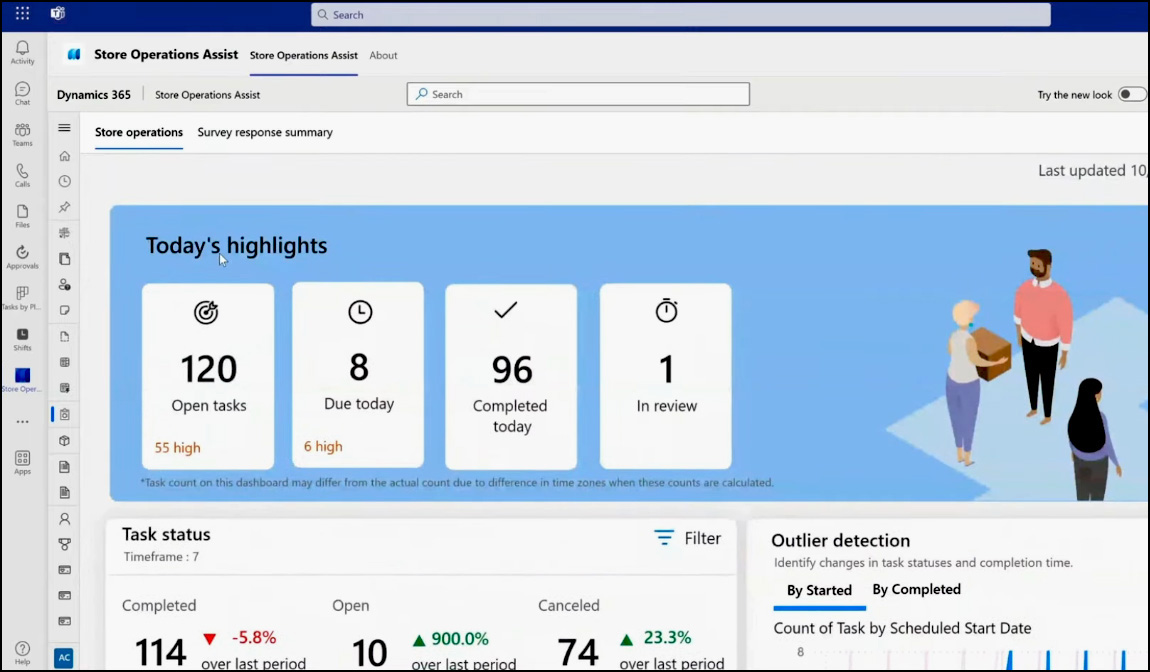Viewport: 1150px width, 672px height.
Task: Open Shifts app
Action: tap(22, 340)
